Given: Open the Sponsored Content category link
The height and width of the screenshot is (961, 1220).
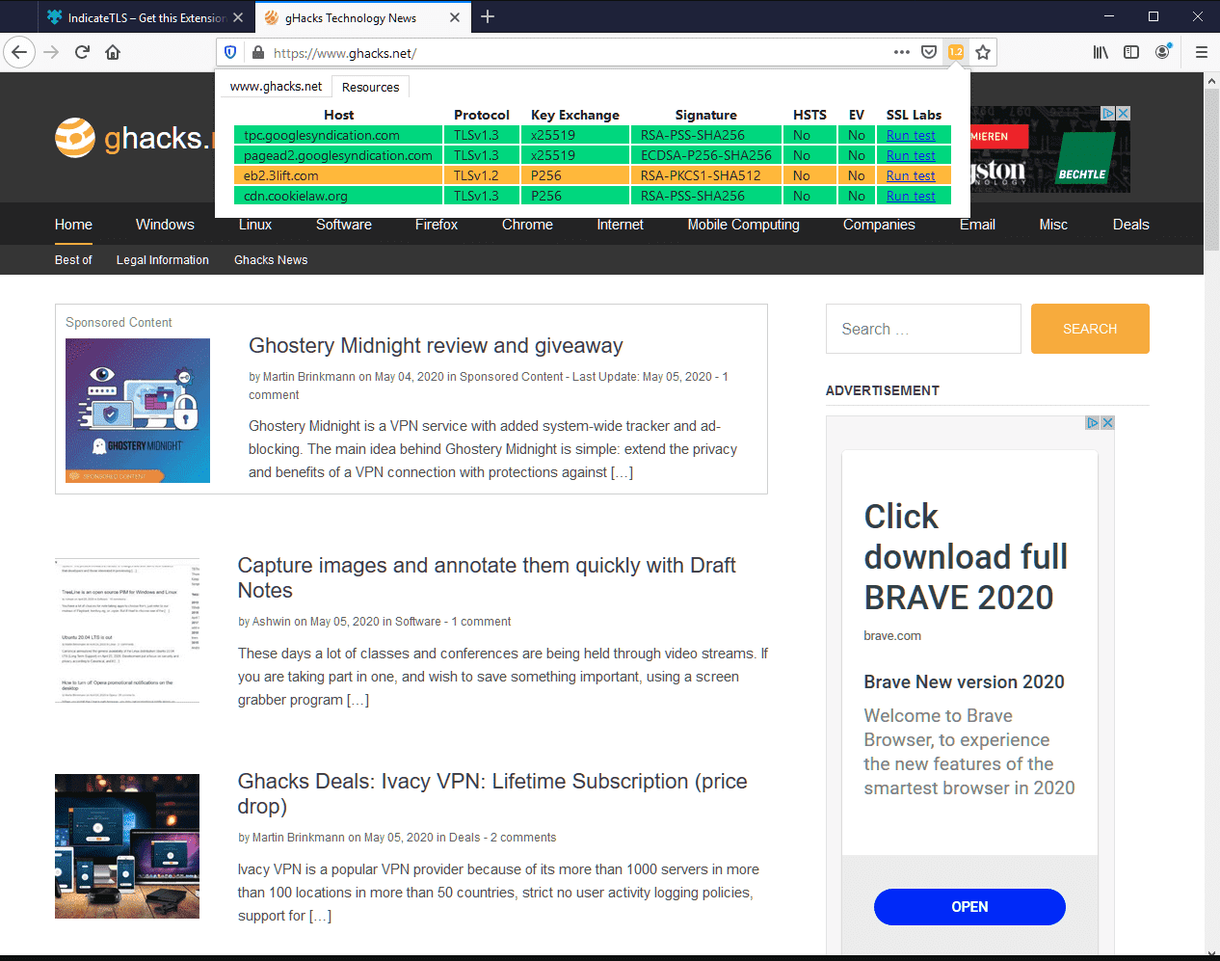Looking at the screenshot, I should 511,377.
